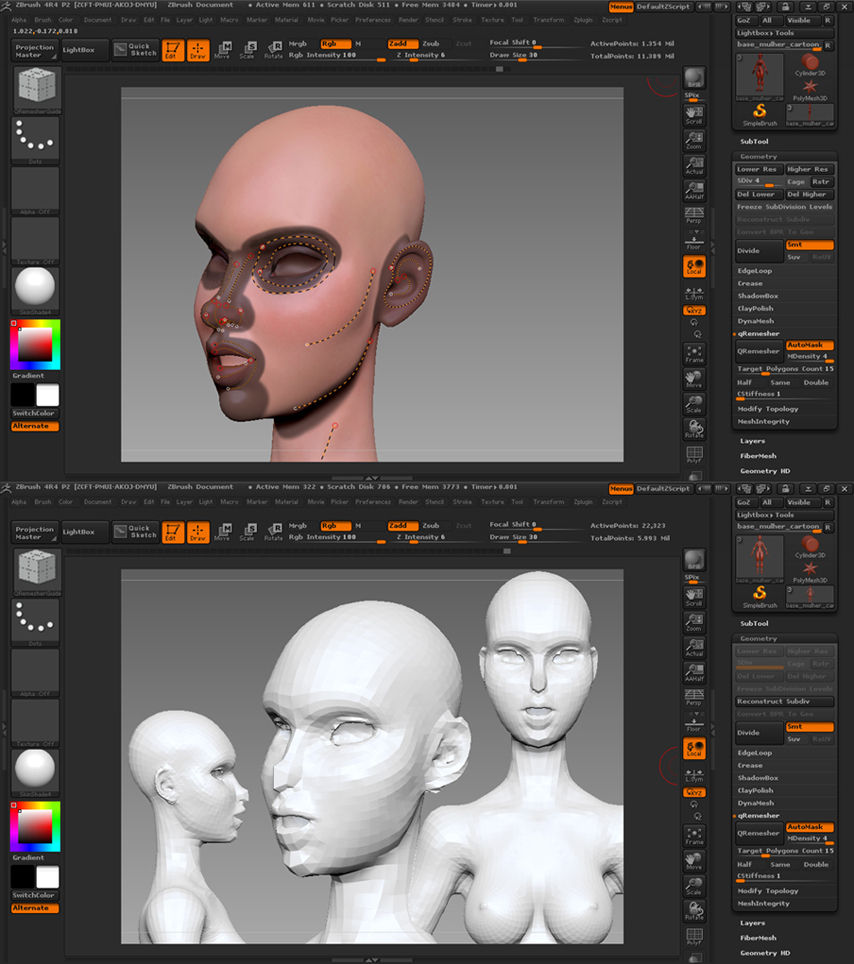The height and width of the screenshot is (964, 854).
Task: Click right-shelf Scale icon in top window
Action: click(694, 404)
